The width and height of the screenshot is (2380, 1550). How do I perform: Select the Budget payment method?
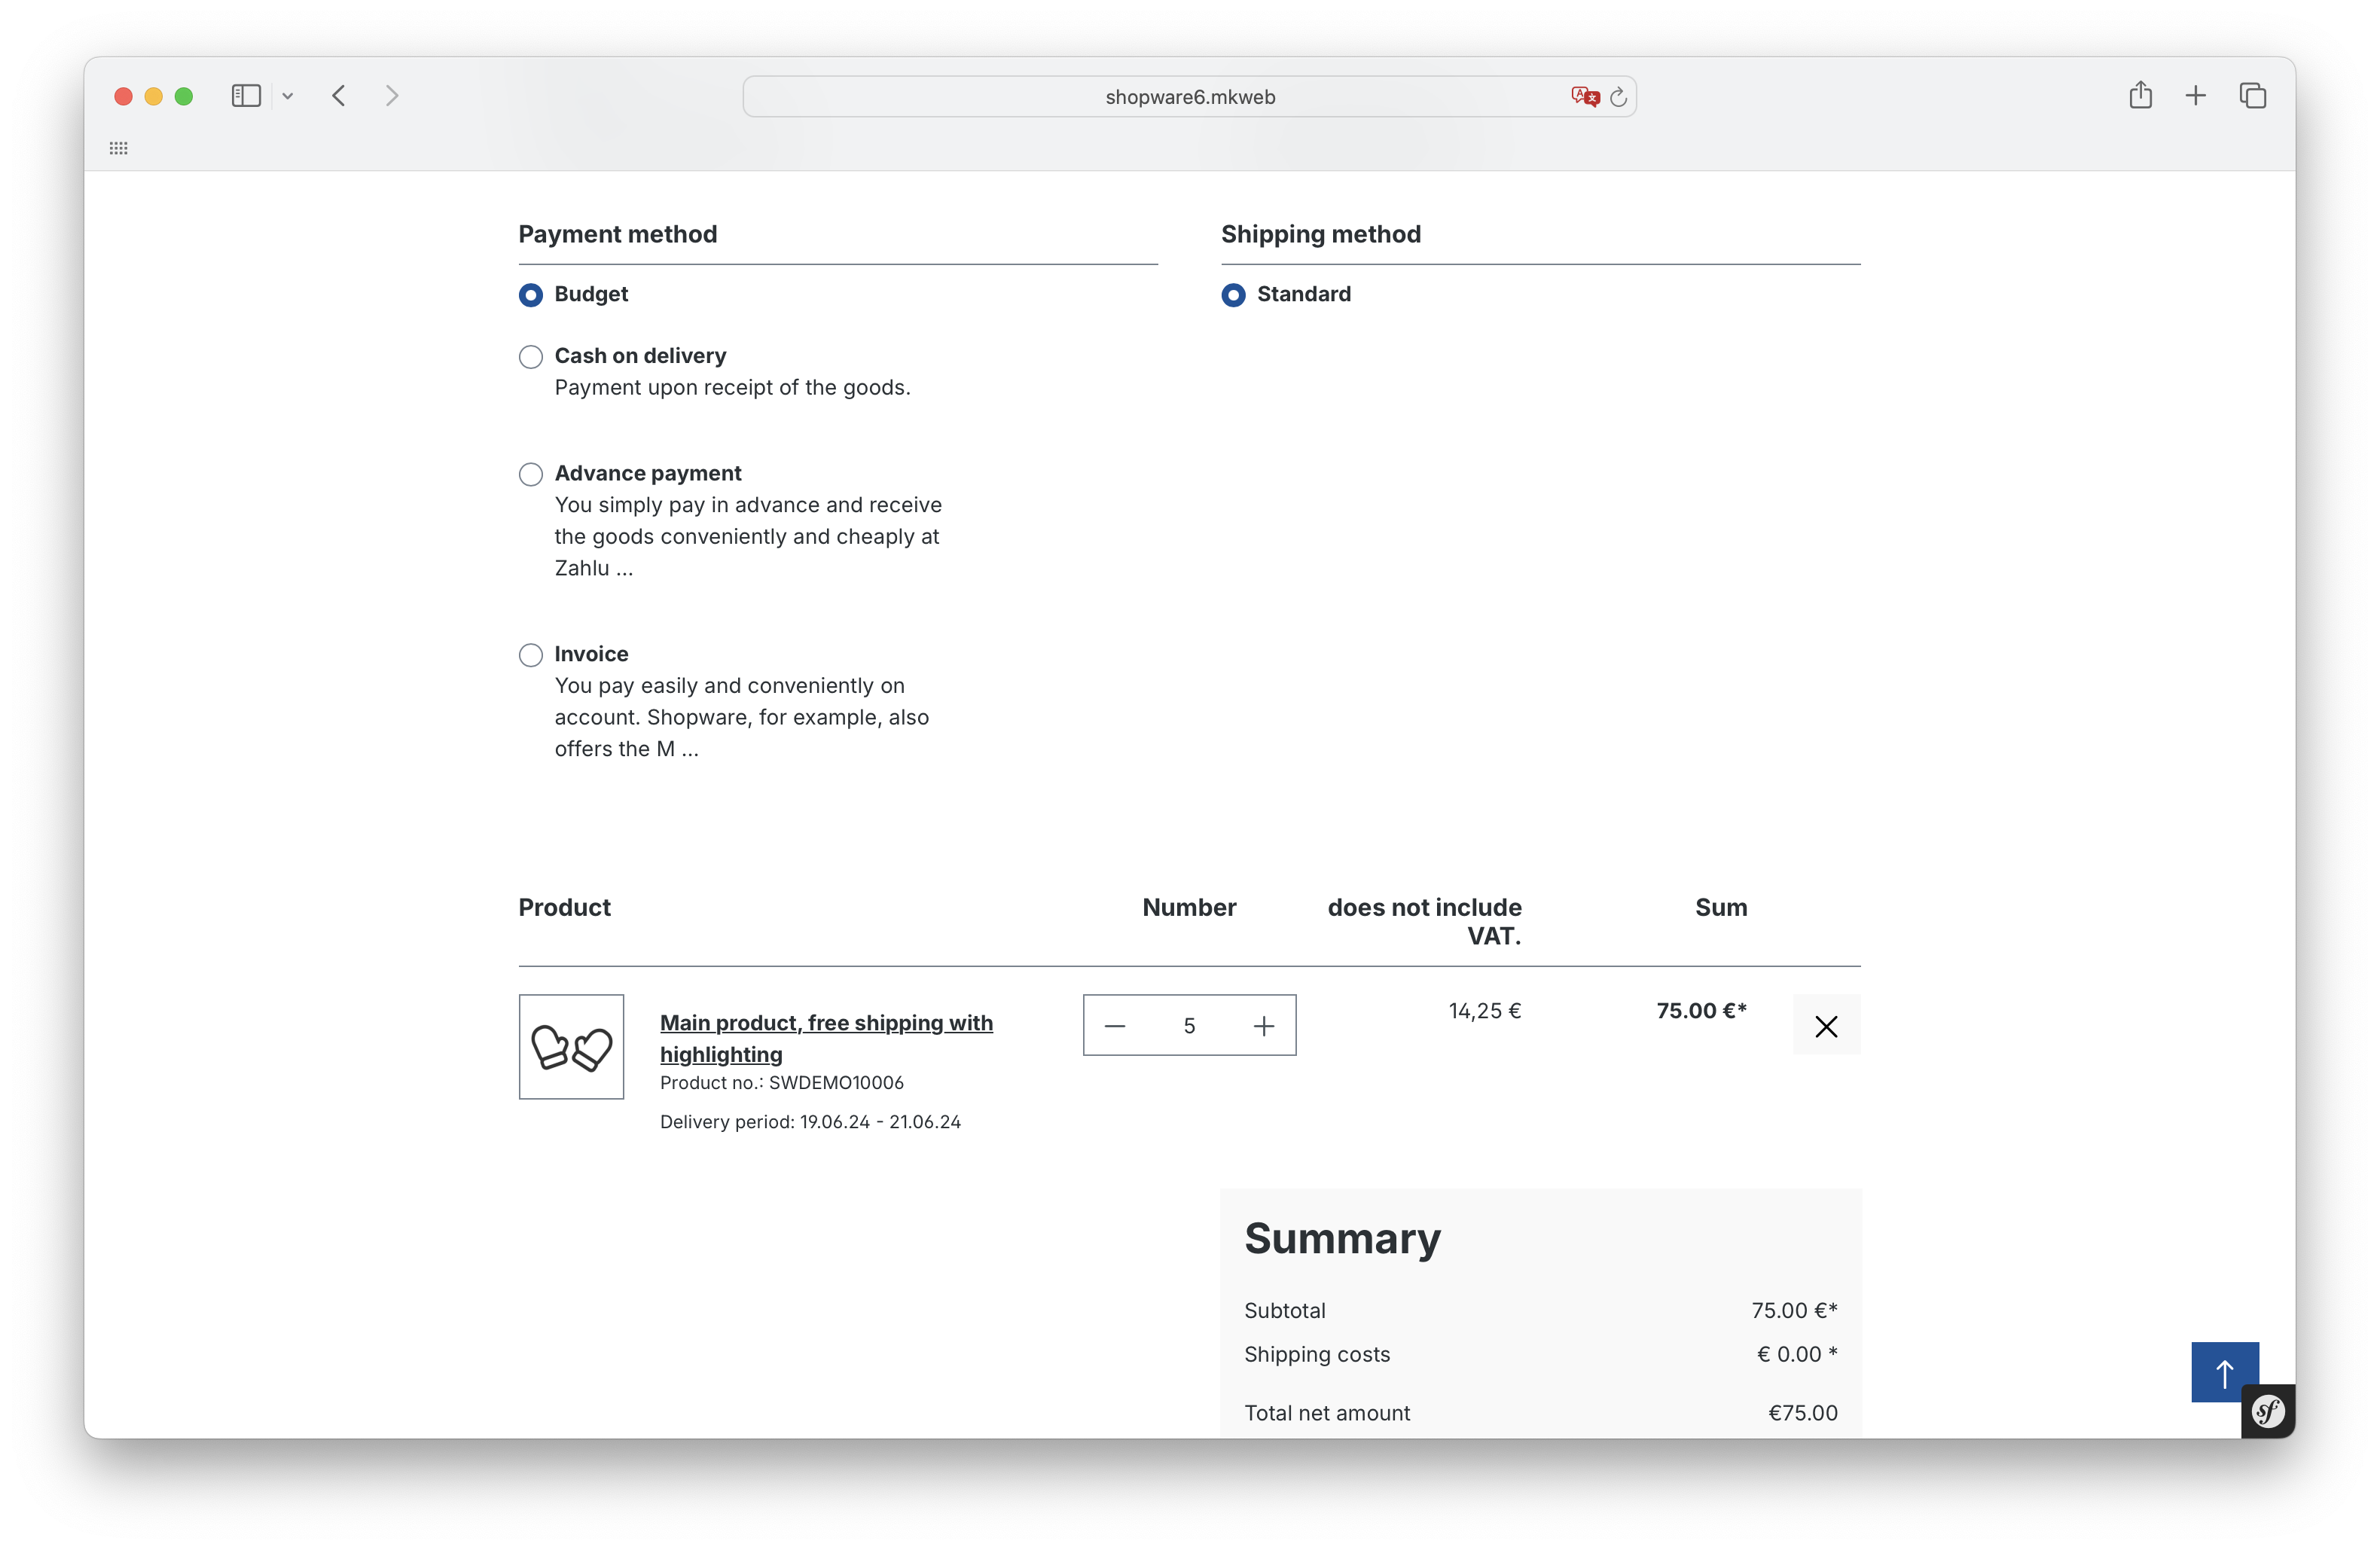[531, 295]
